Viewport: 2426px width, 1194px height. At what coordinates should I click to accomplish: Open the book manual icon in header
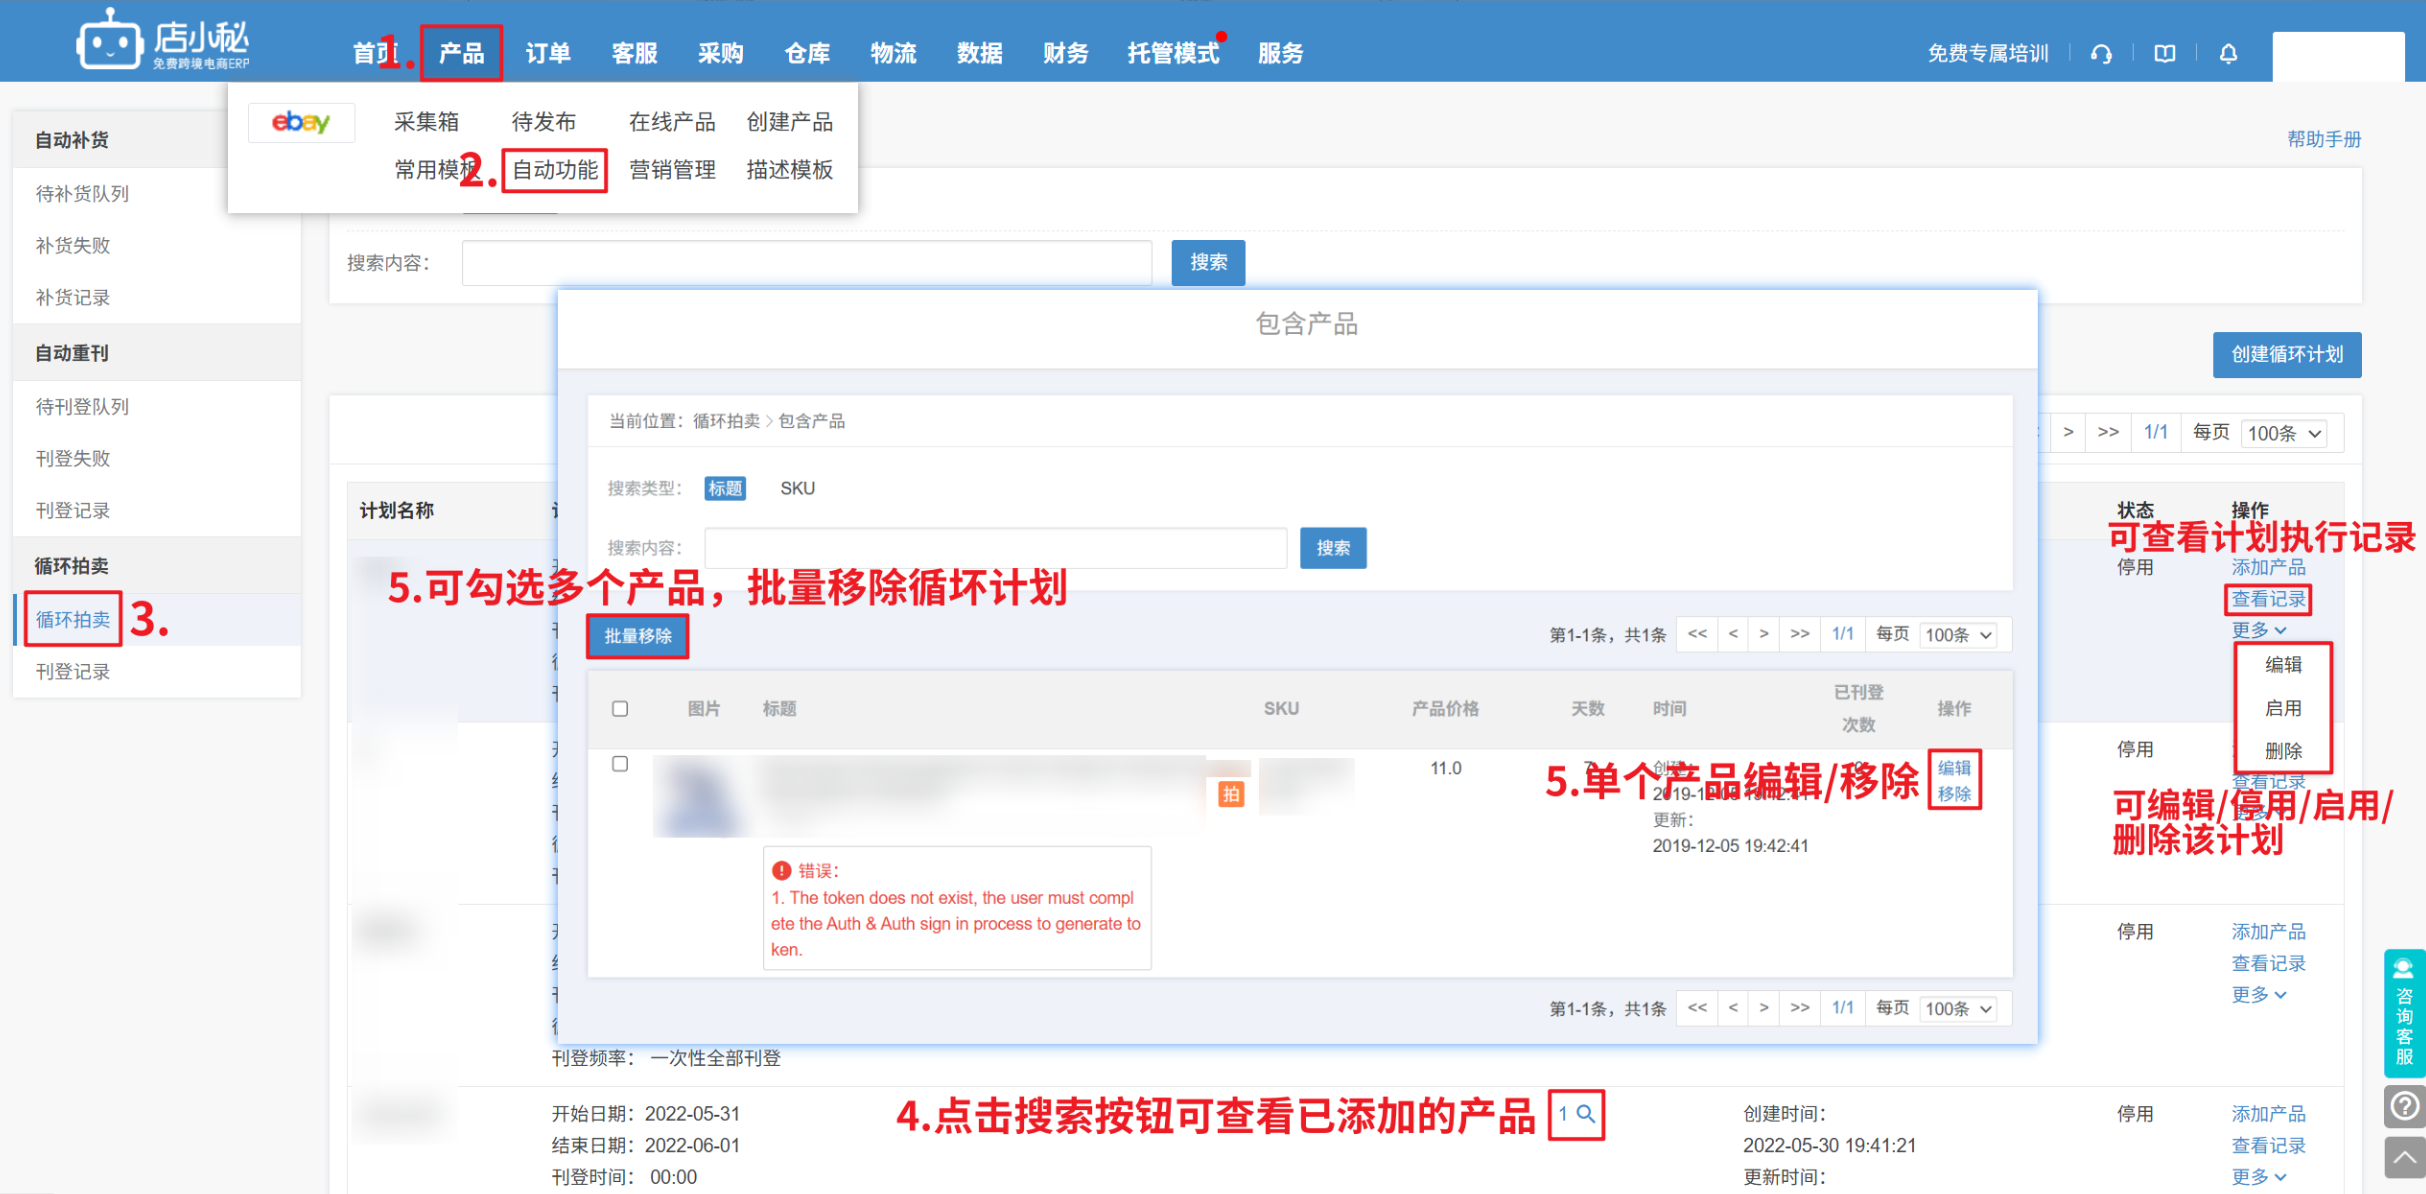click(2165, 54)
